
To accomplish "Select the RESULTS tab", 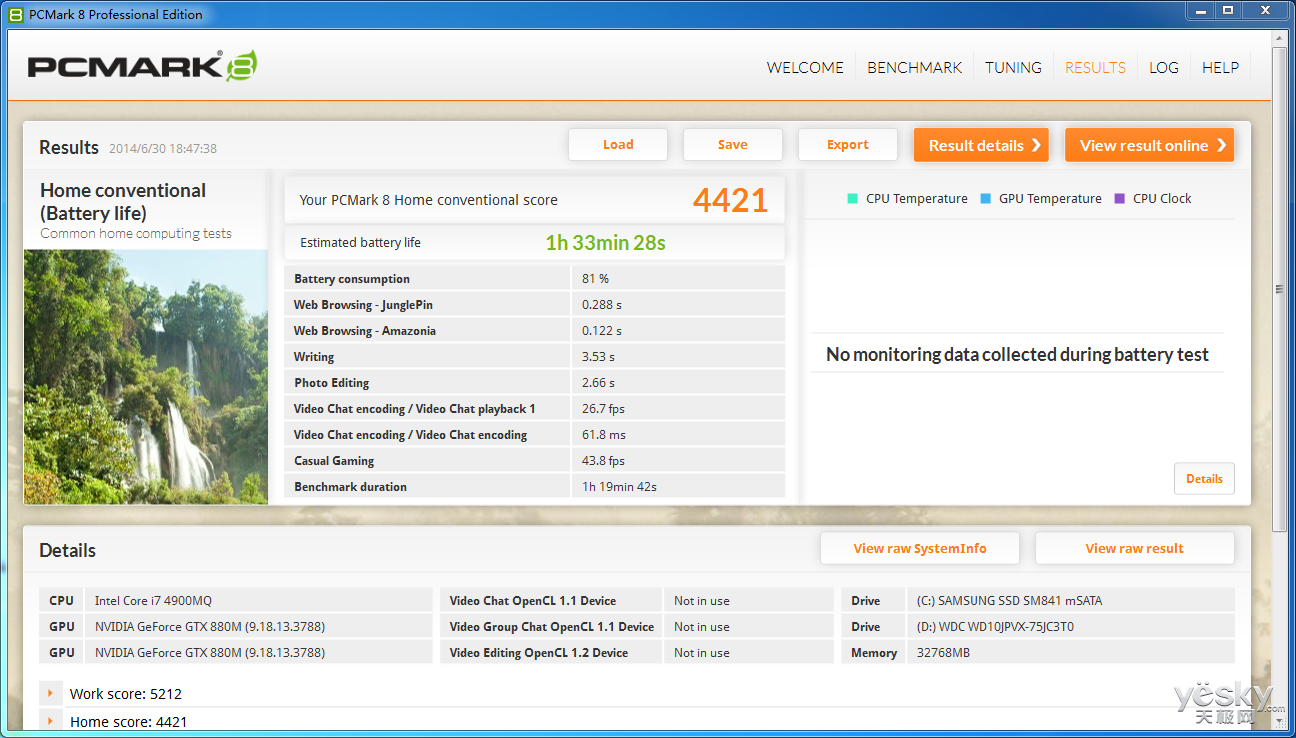I will 1095,67.
